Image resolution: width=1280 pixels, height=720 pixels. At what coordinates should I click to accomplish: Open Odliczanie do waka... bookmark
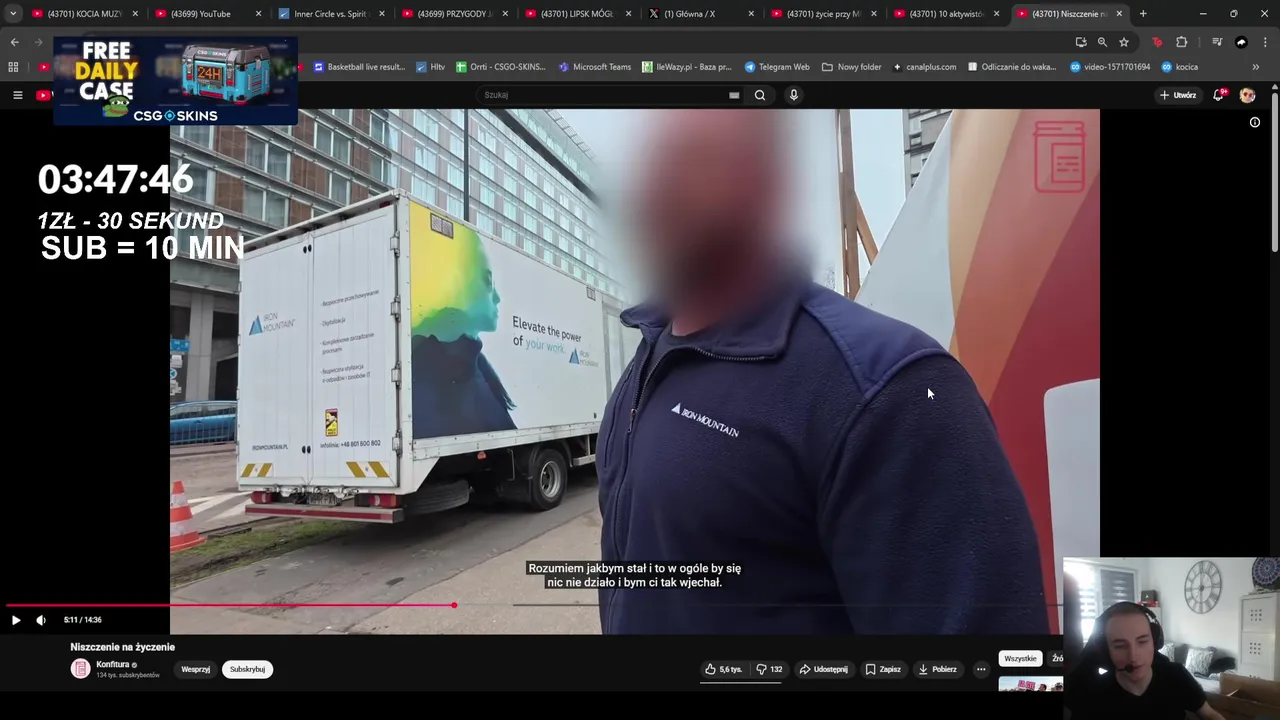1012,67
